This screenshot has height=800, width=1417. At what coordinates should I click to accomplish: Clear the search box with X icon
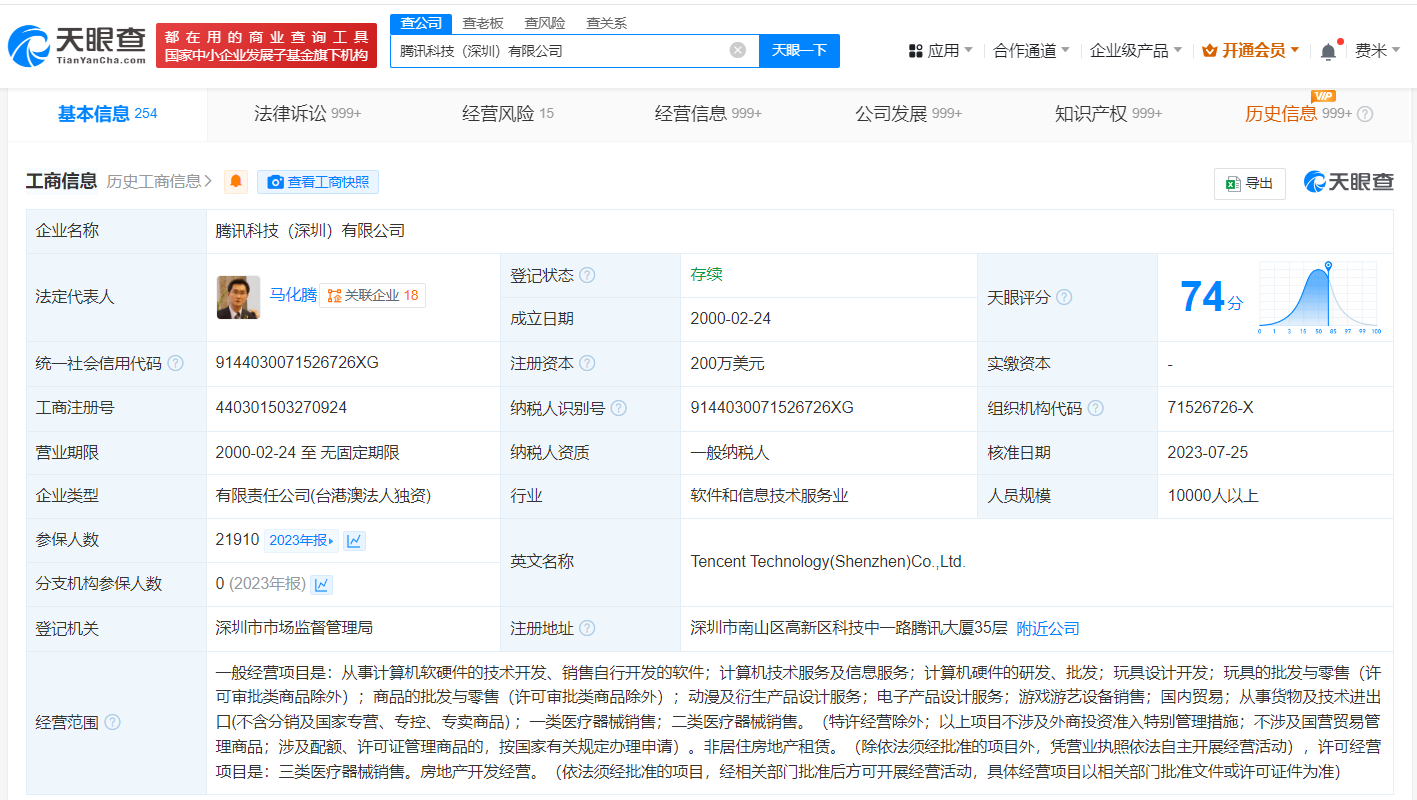tap(737, 50)
